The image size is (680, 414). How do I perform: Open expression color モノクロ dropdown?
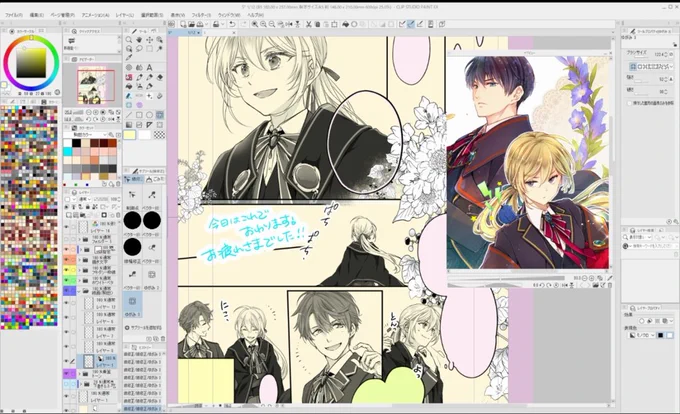[x=642, y=335]
